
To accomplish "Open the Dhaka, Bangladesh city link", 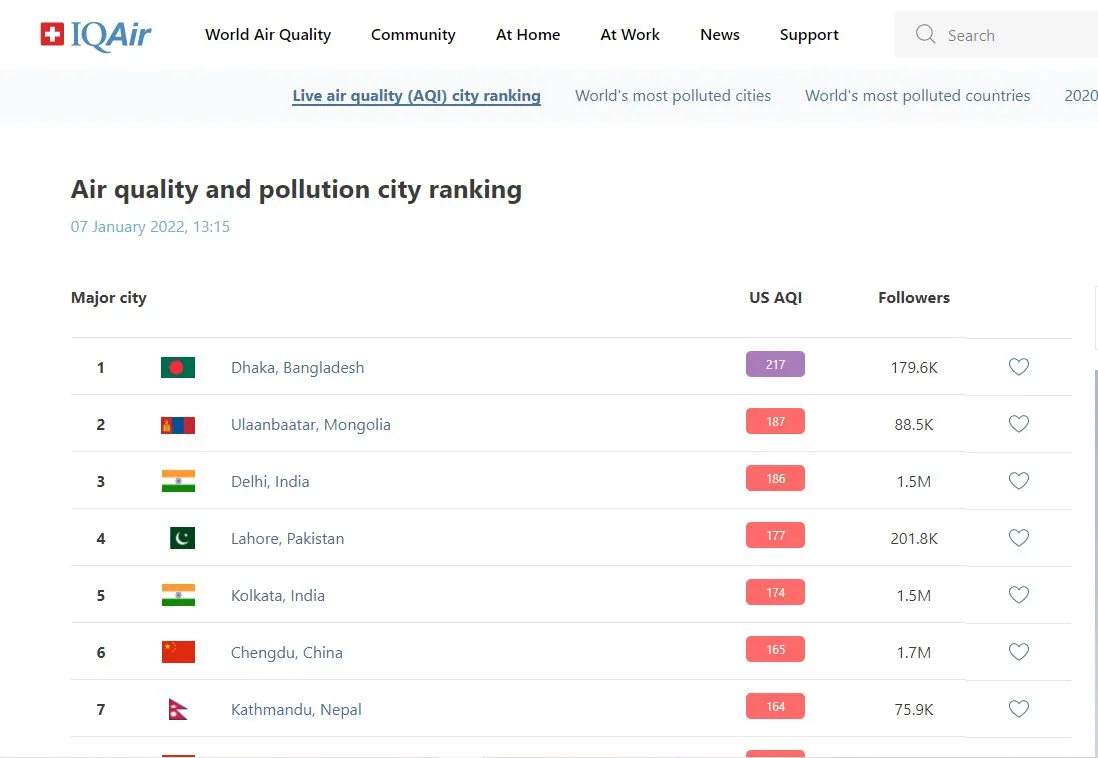I will tap(298, 368).
